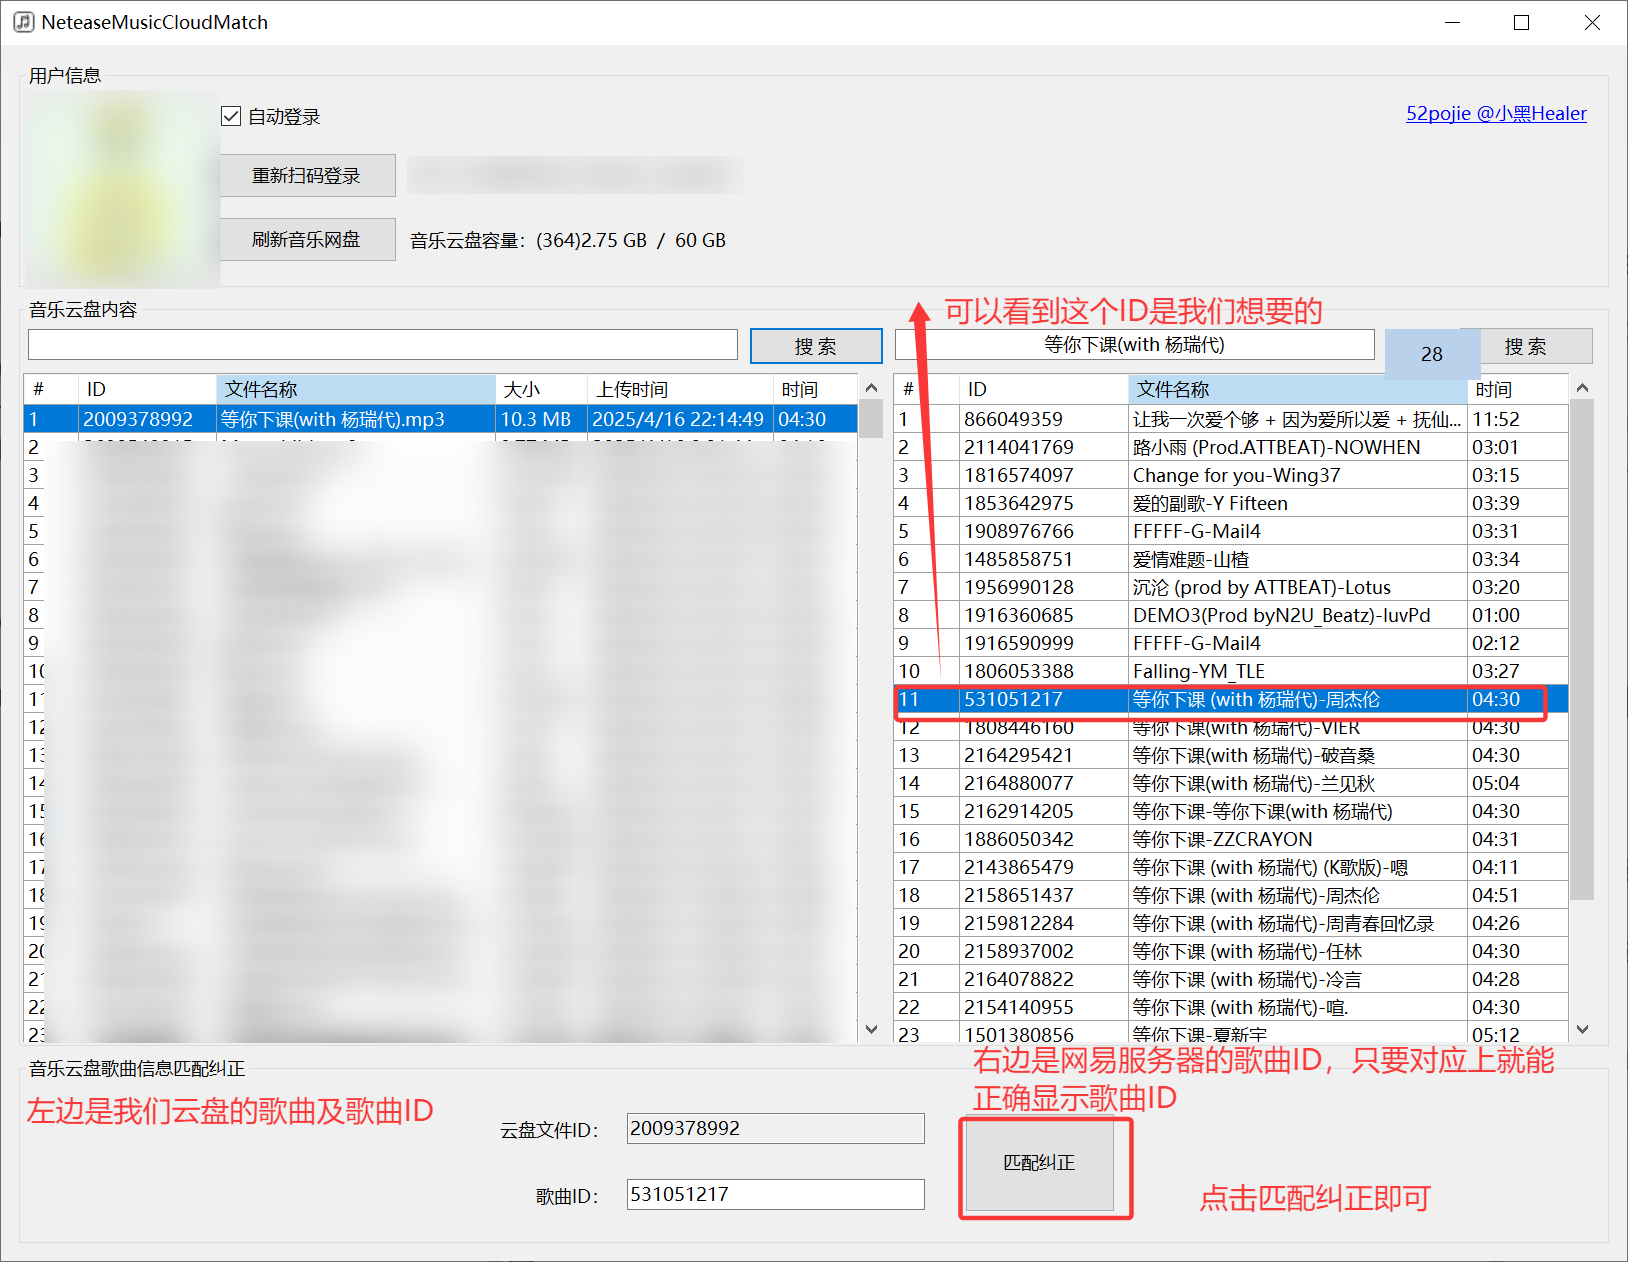Click the user avatar image
The image size is (1628, 1262).
(123, 188)
